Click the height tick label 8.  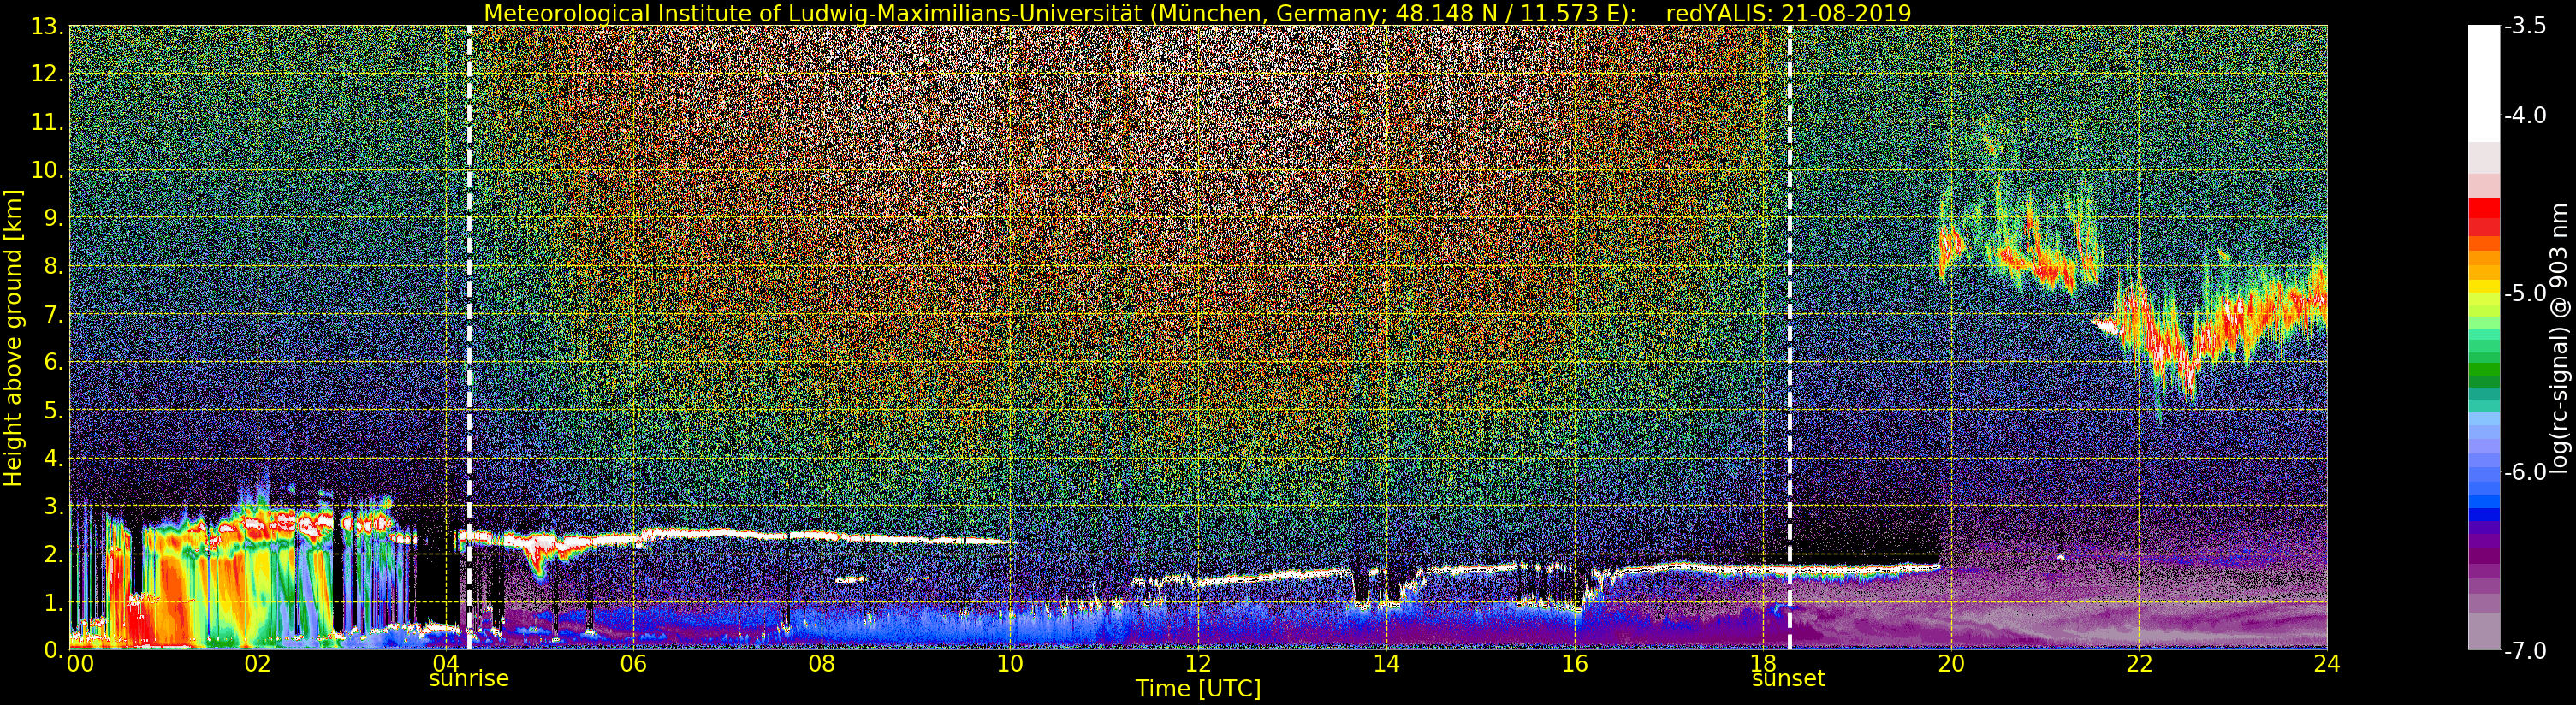(54, 266)
